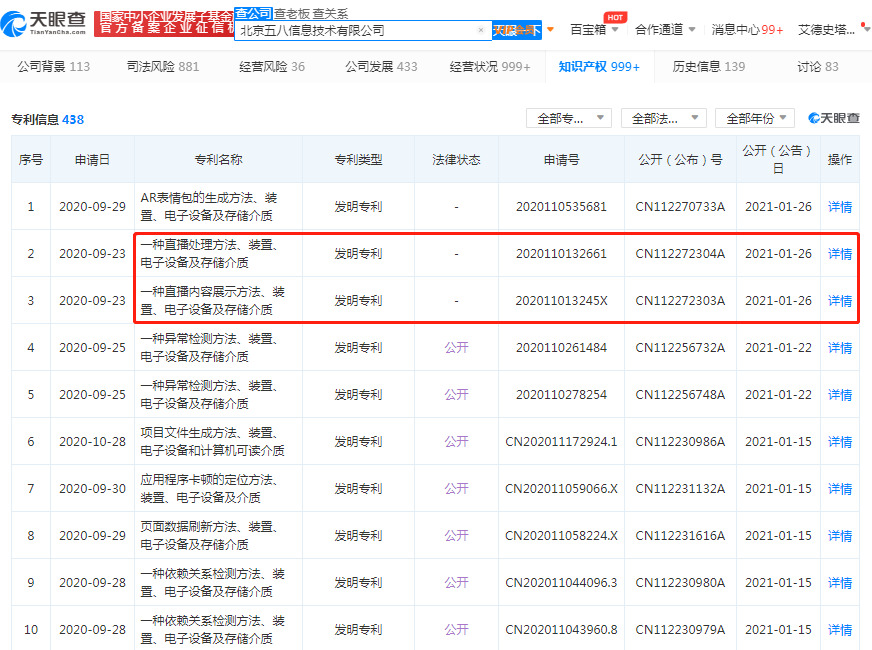This screenshot has height=650, width=872.
Task: Switch to 经营状况 tab
Action: click(489, 67)
